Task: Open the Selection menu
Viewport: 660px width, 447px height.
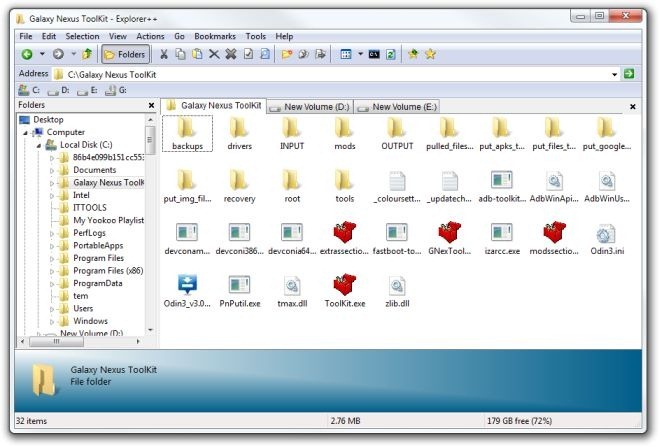Action: click(x=82, y=37)
